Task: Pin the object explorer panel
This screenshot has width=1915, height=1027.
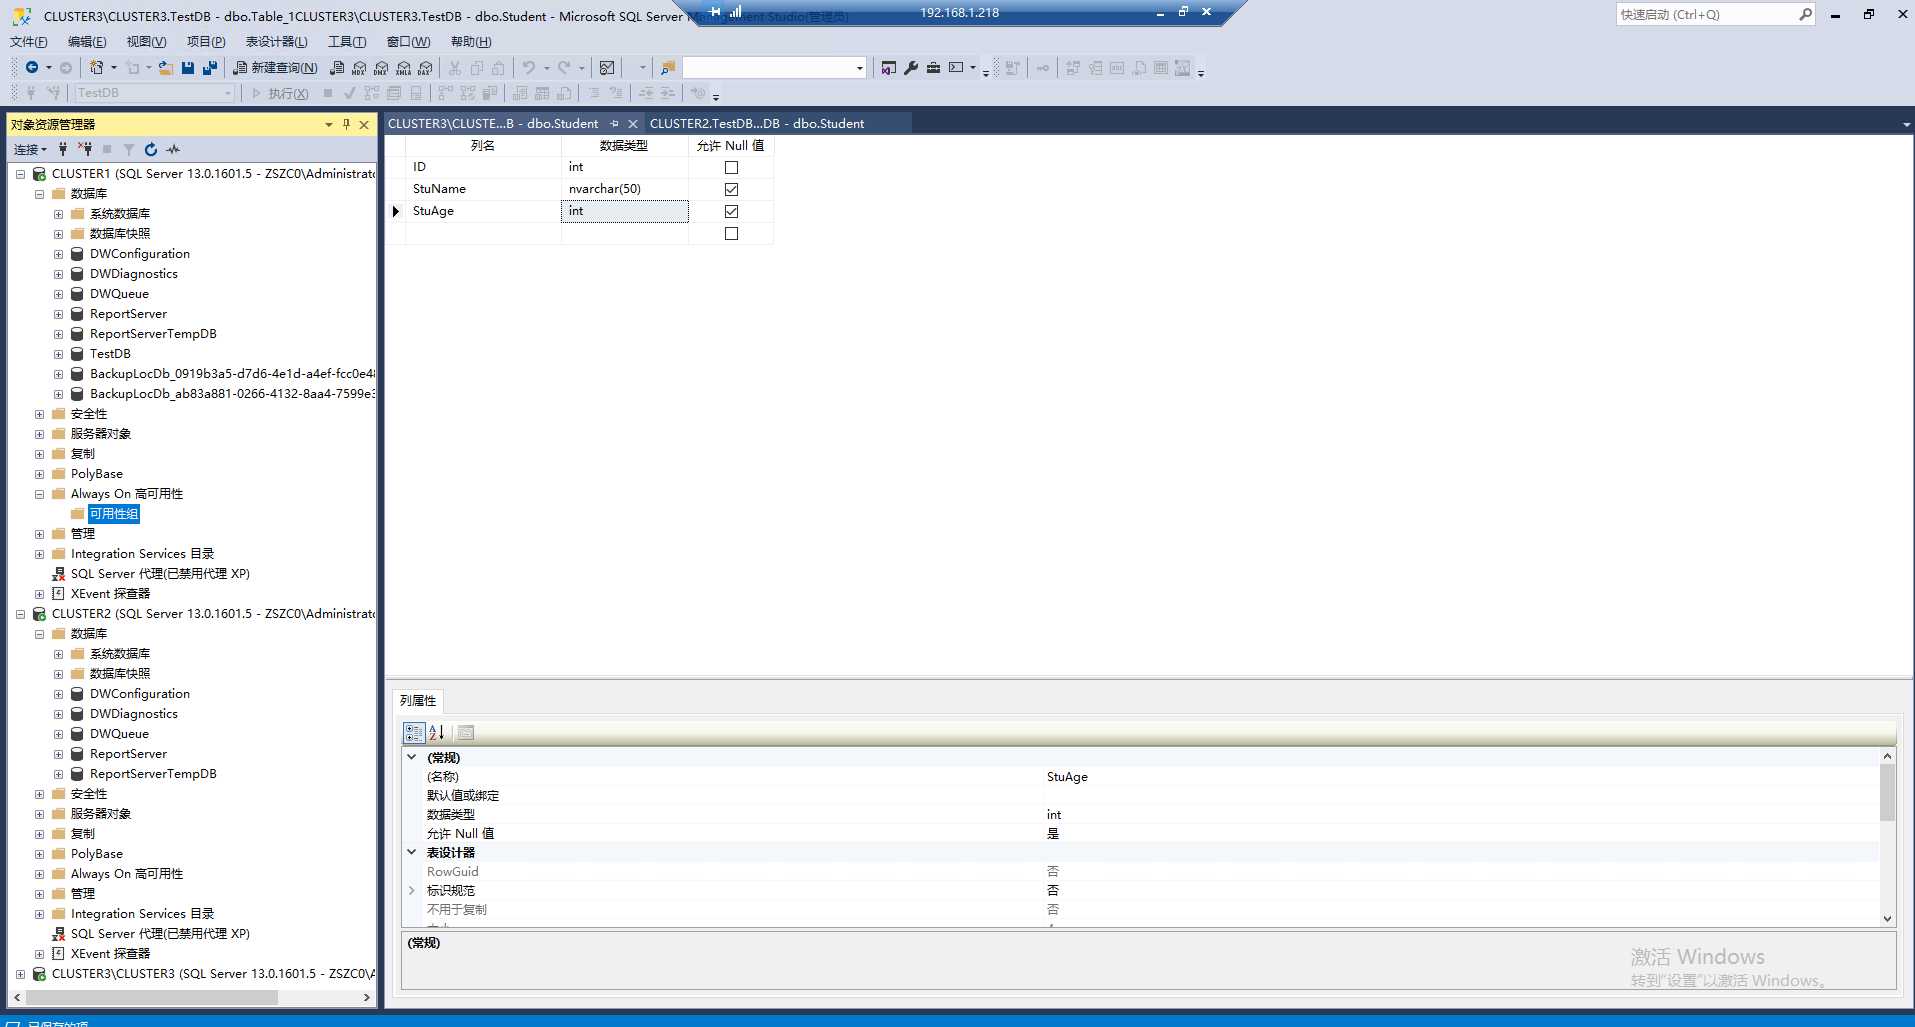Action: click(346, 124)
